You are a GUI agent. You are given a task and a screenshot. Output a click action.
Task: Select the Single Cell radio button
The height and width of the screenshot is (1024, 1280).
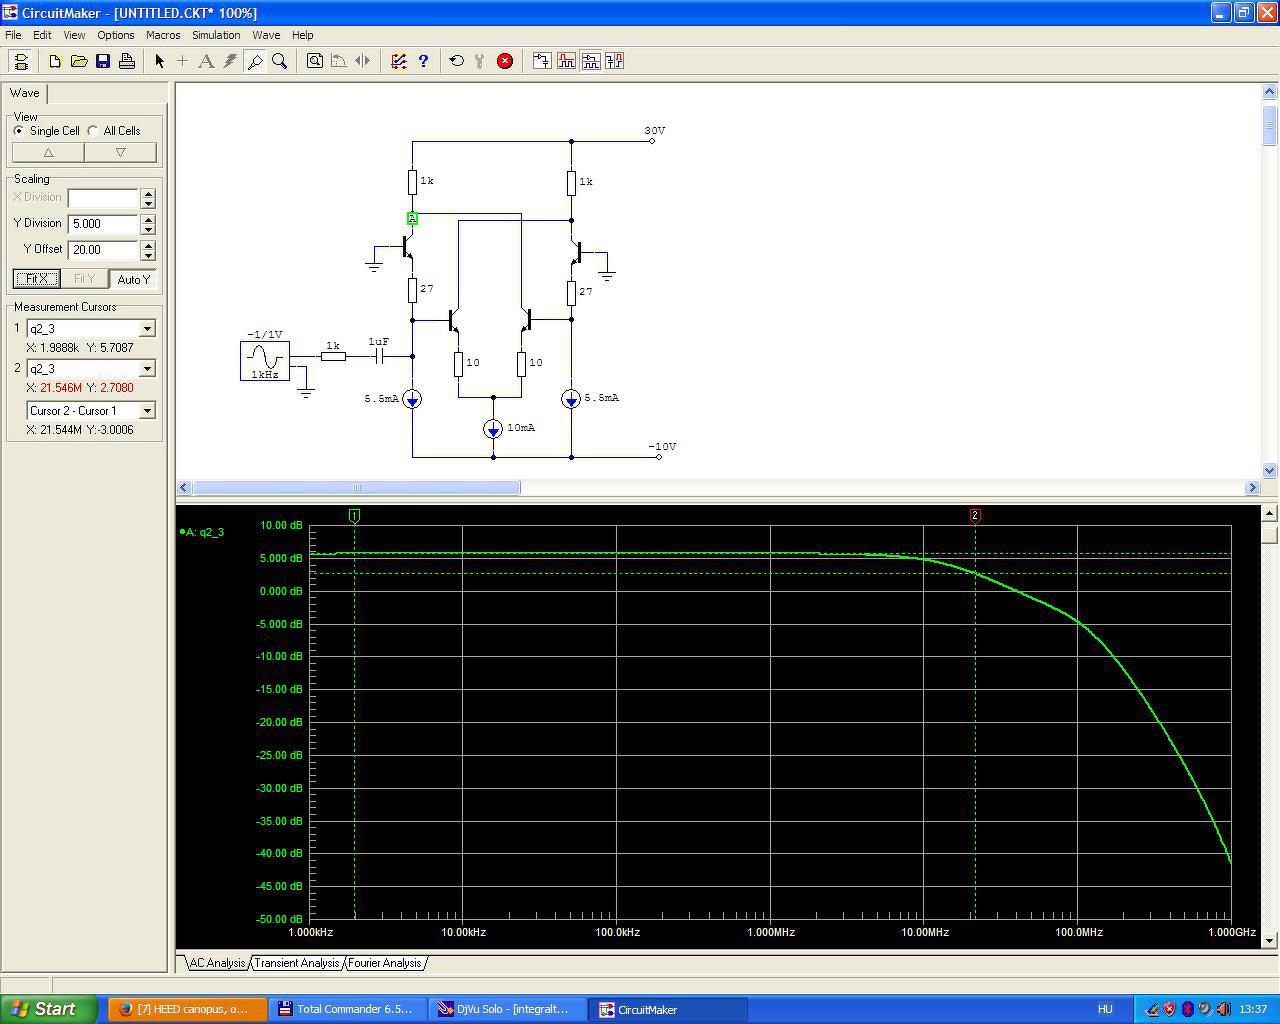(x=19, y=131)
